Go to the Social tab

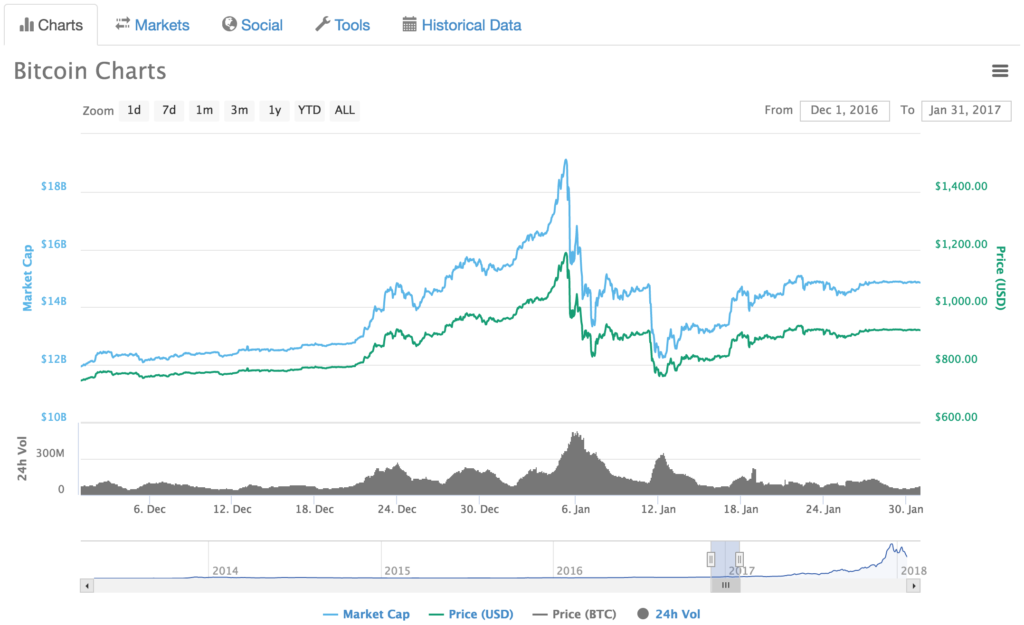point(252,25)
